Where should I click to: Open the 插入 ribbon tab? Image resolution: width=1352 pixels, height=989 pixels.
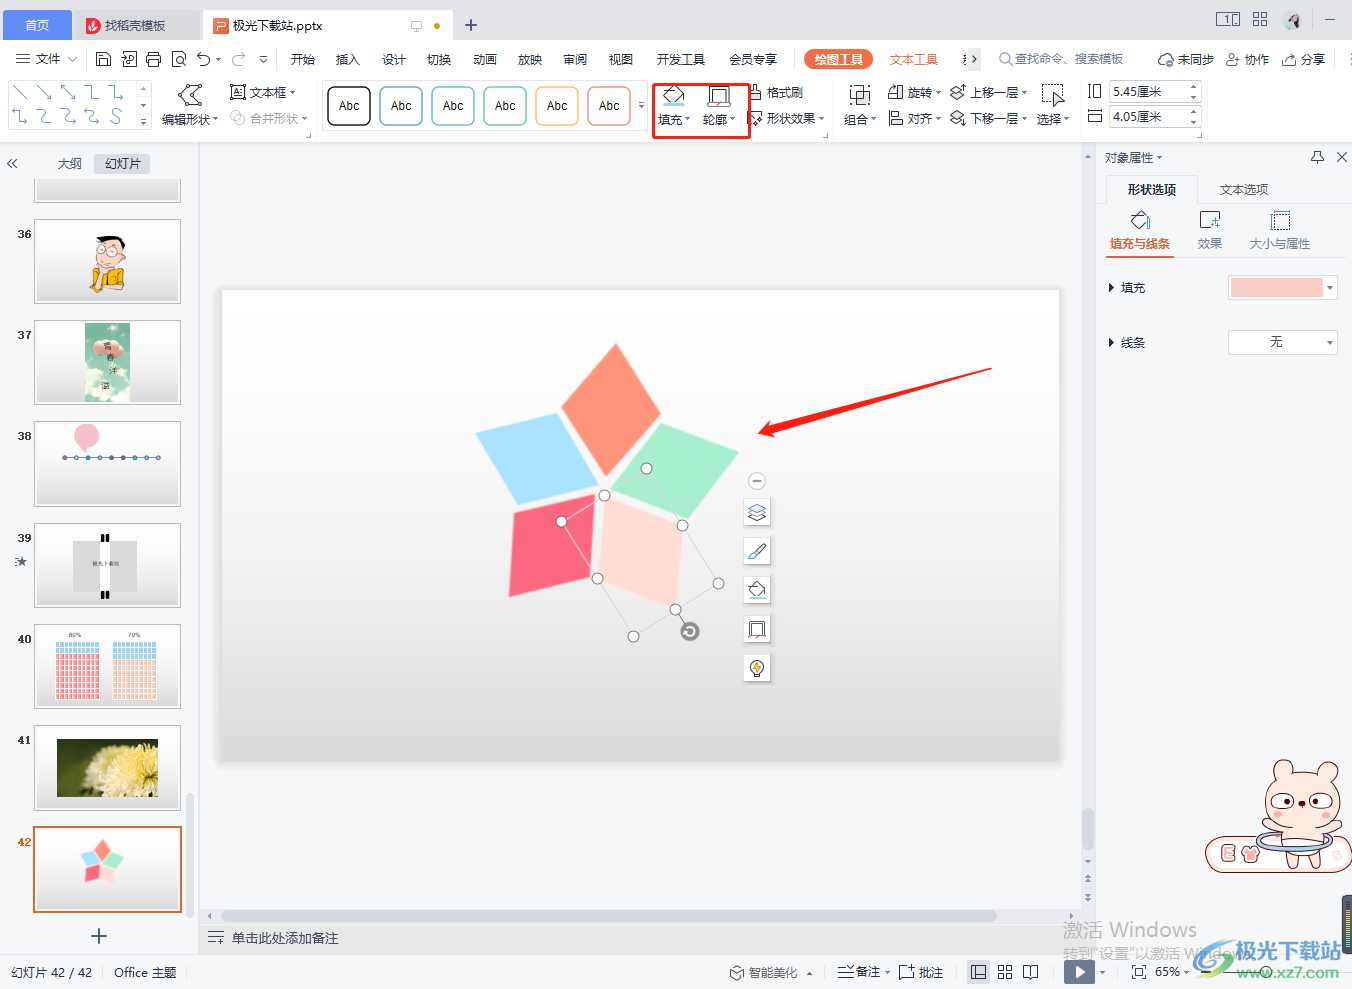point(348,59)
